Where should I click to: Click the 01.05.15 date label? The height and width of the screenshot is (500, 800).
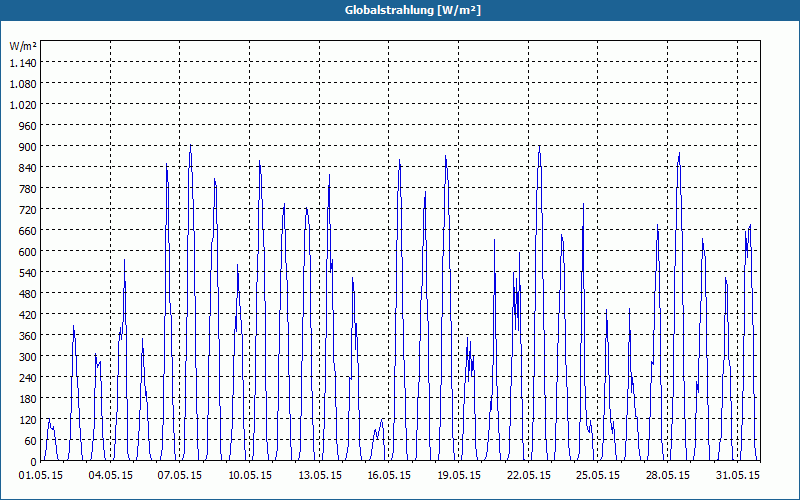pyautogui.click(x=41, y=476)
